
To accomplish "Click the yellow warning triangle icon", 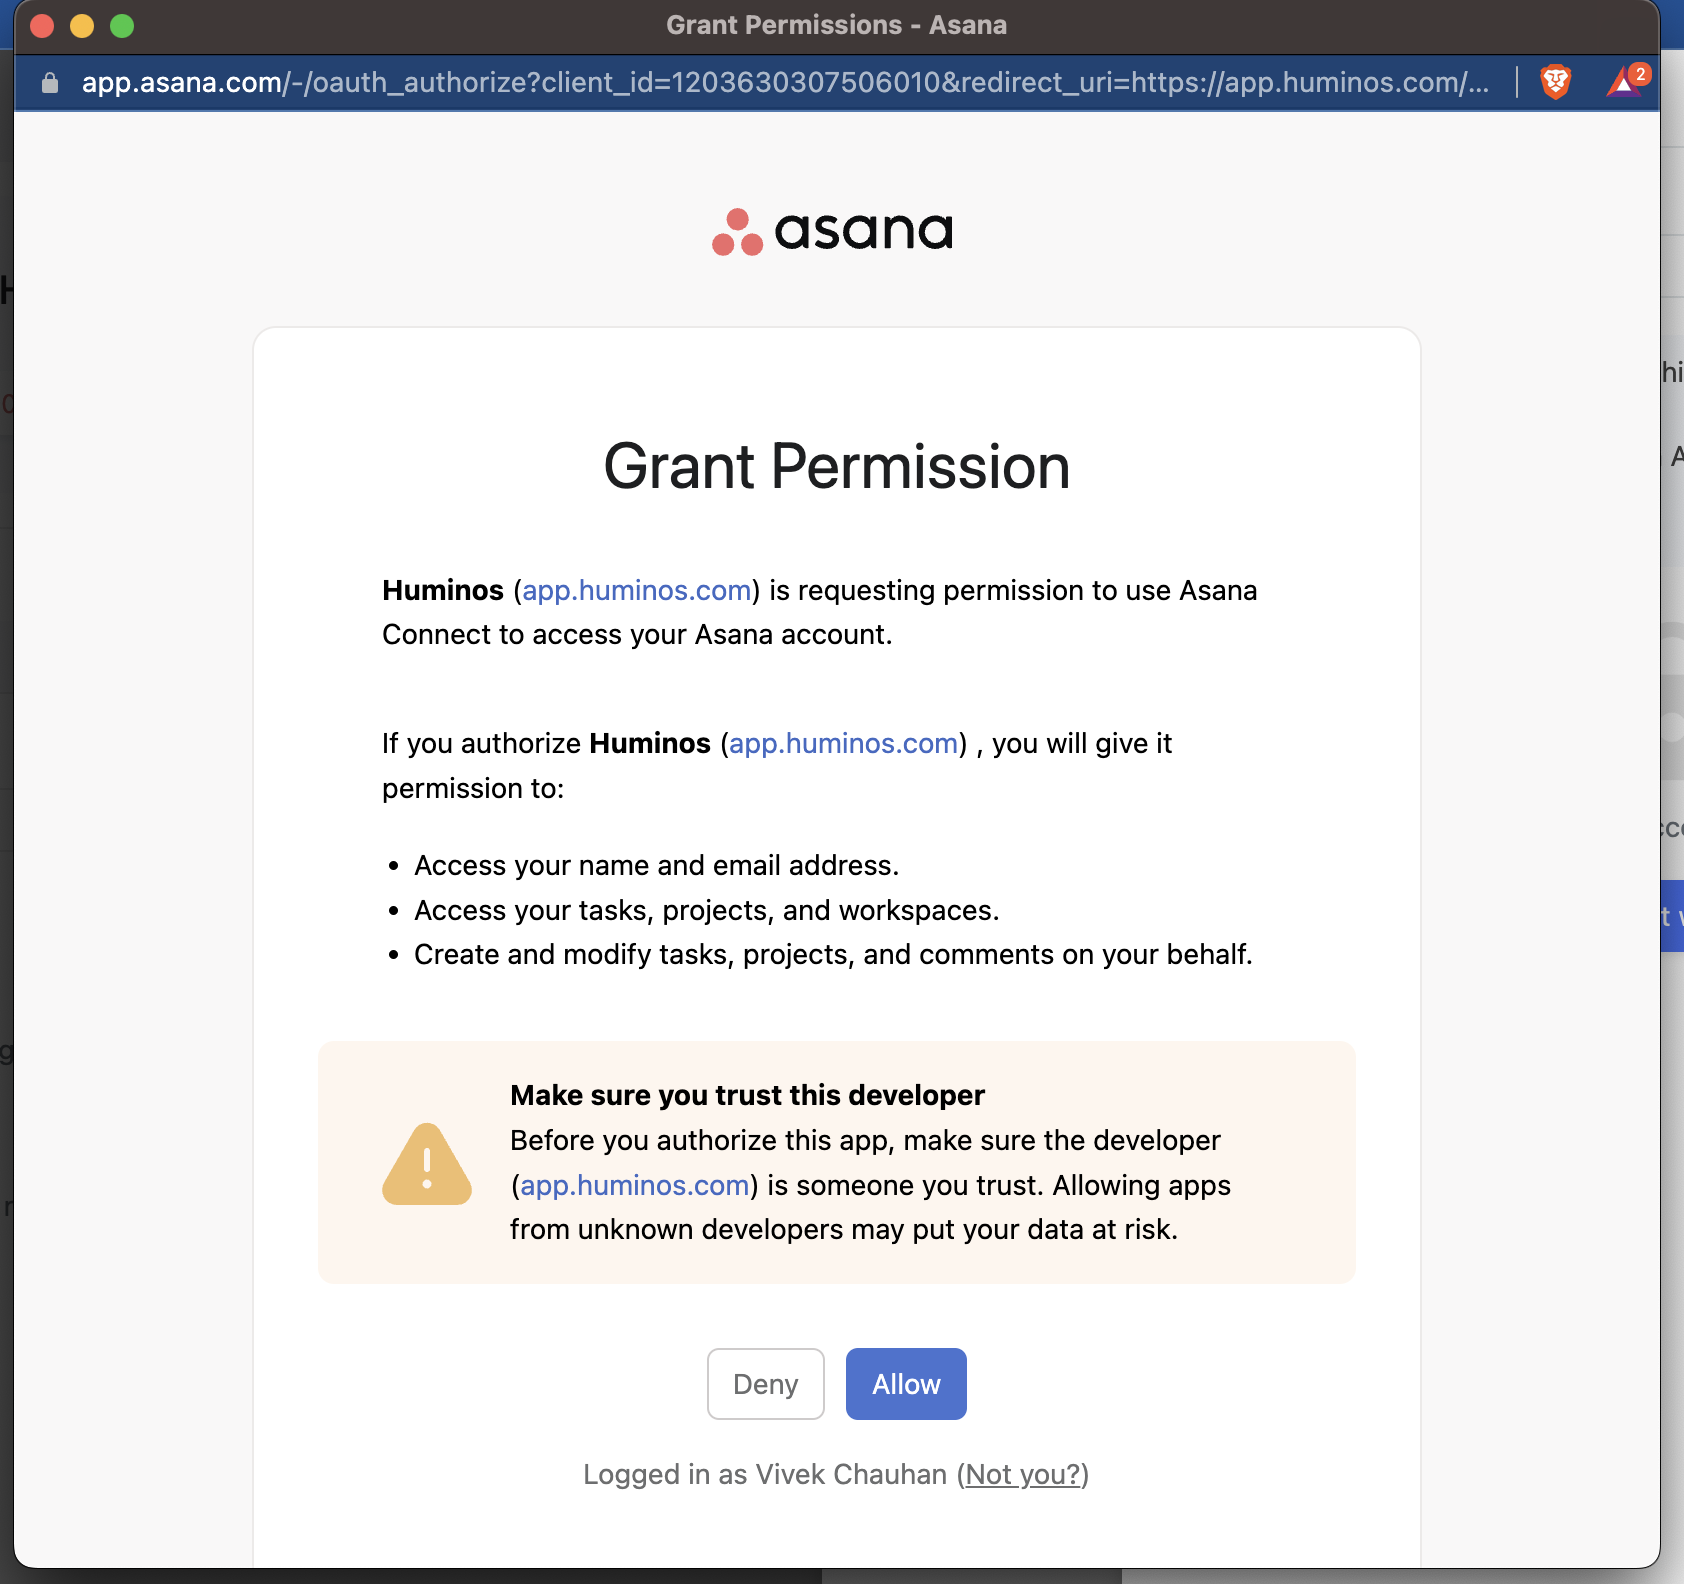I will 427,1164.
